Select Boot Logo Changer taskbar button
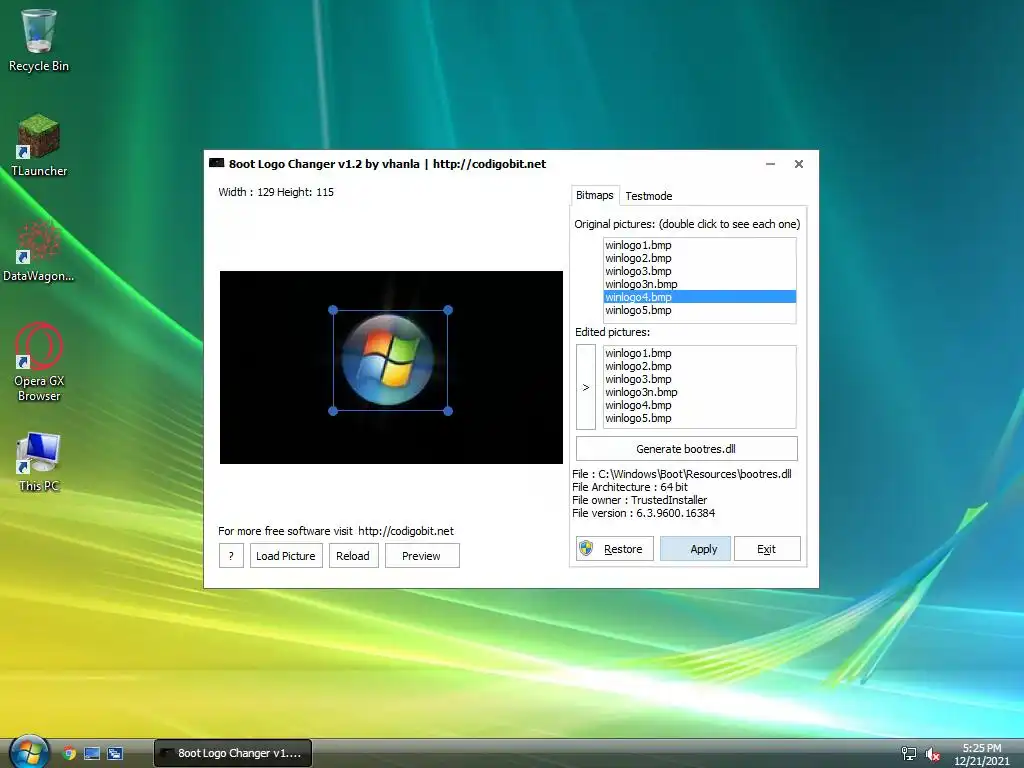The image size is (1024, 768). (233, 753)
